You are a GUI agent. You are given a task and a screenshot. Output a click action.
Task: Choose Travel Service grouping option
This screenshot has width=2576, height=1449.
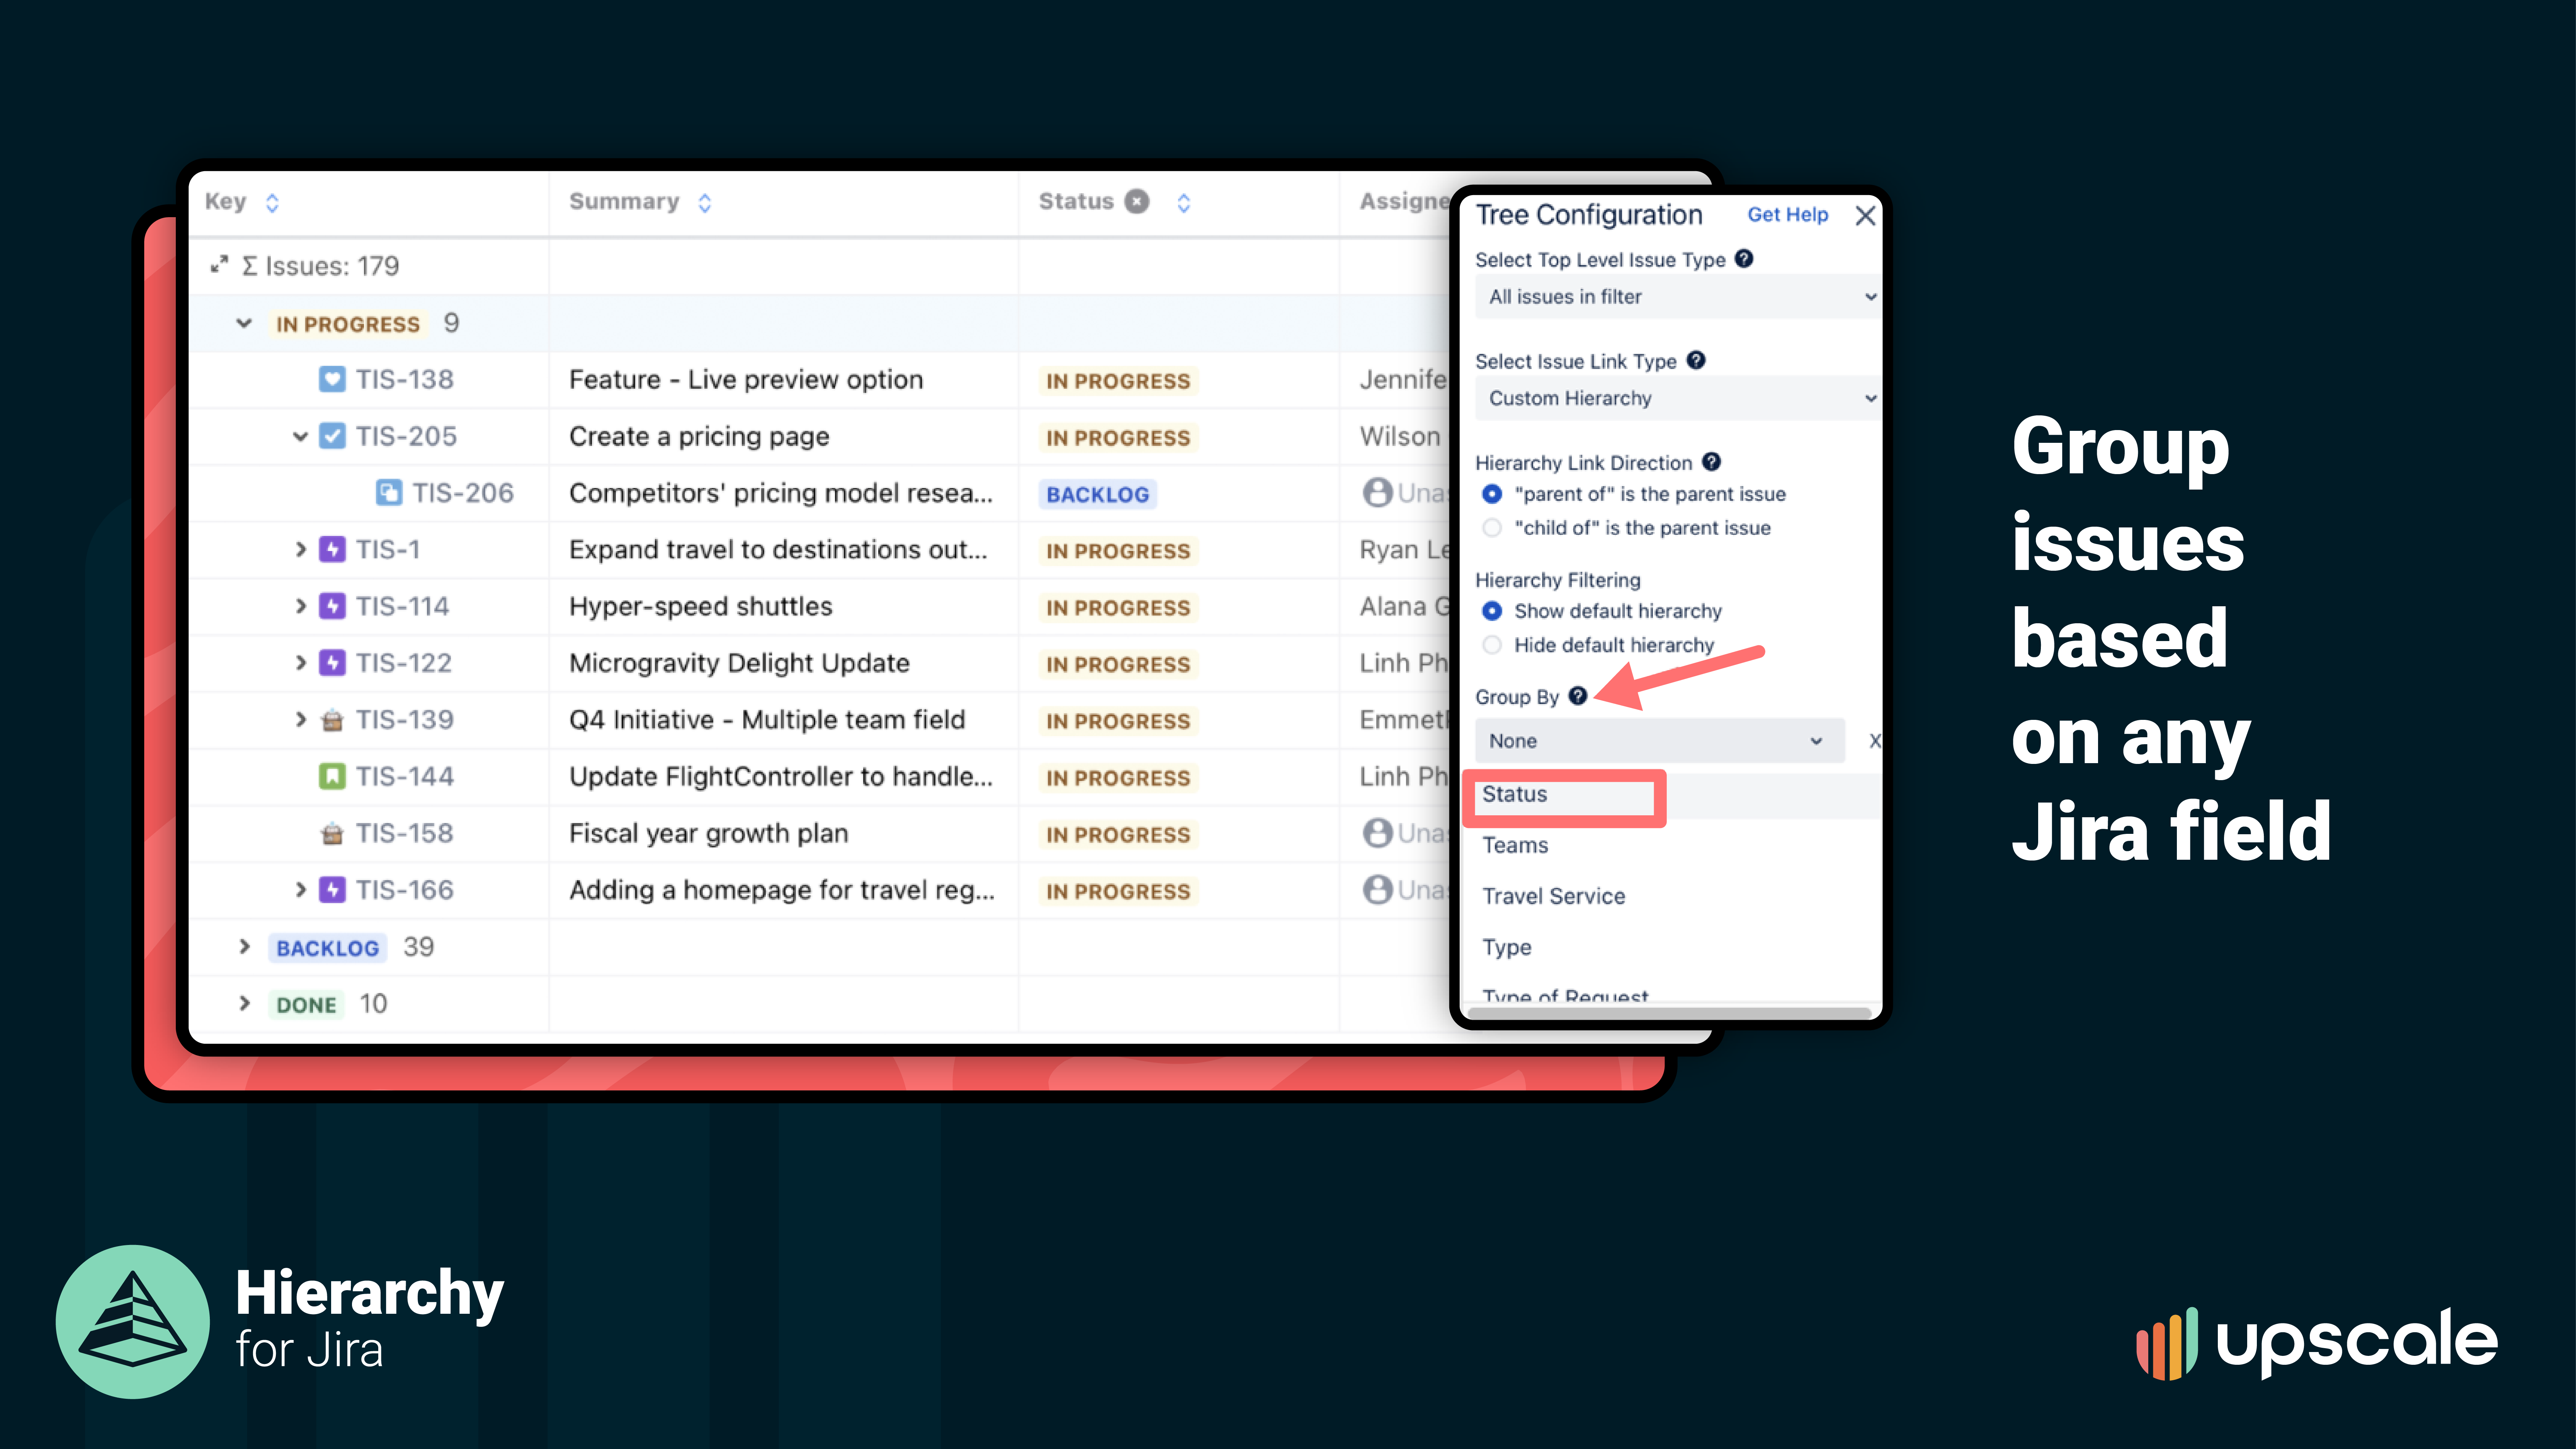click(1553, 896)
